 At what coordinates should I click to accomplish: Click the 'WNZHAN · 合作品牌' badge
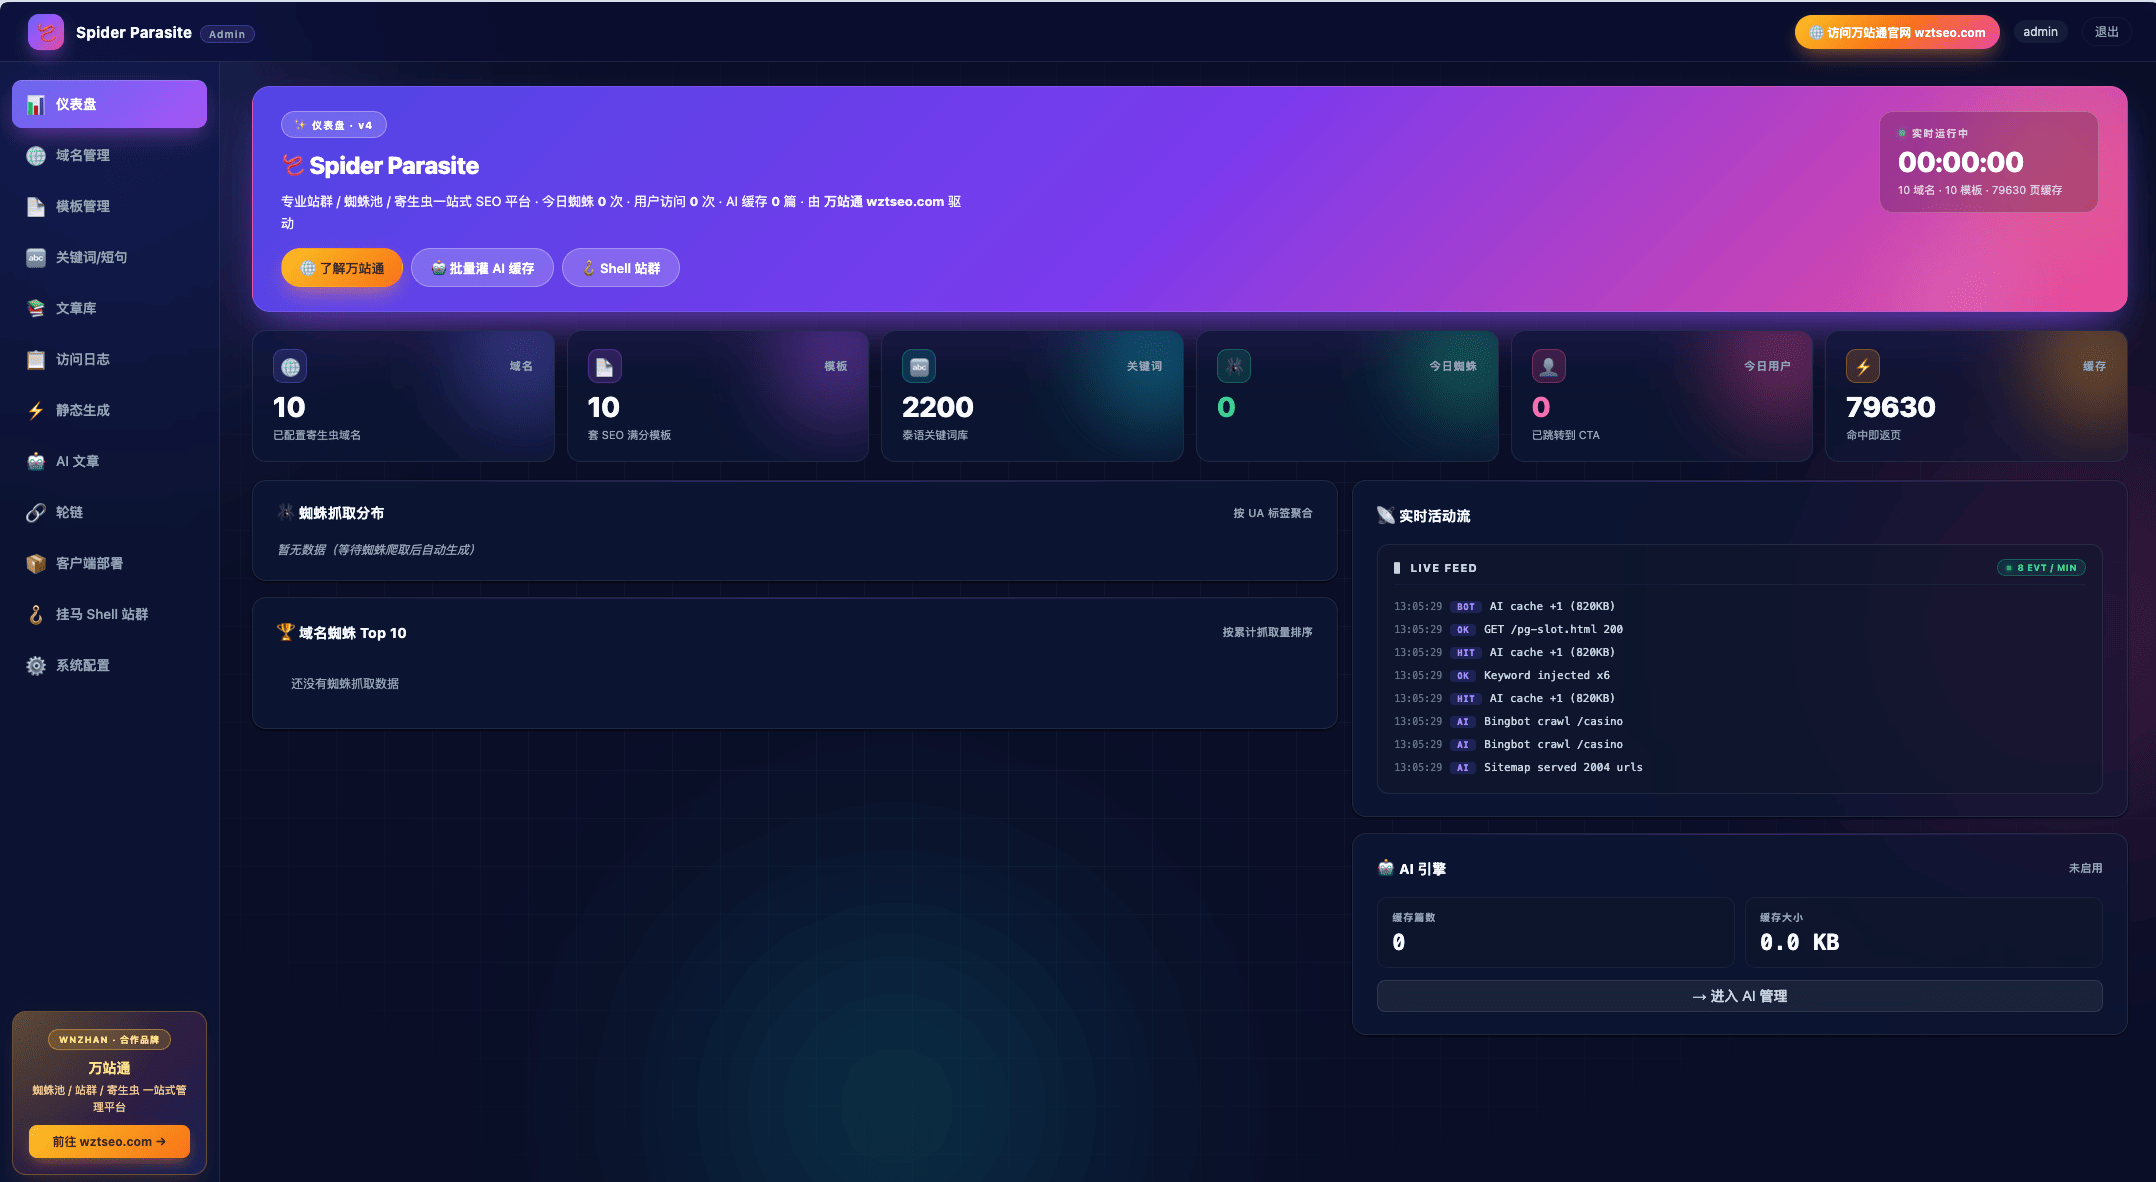tap(109, 1040)
